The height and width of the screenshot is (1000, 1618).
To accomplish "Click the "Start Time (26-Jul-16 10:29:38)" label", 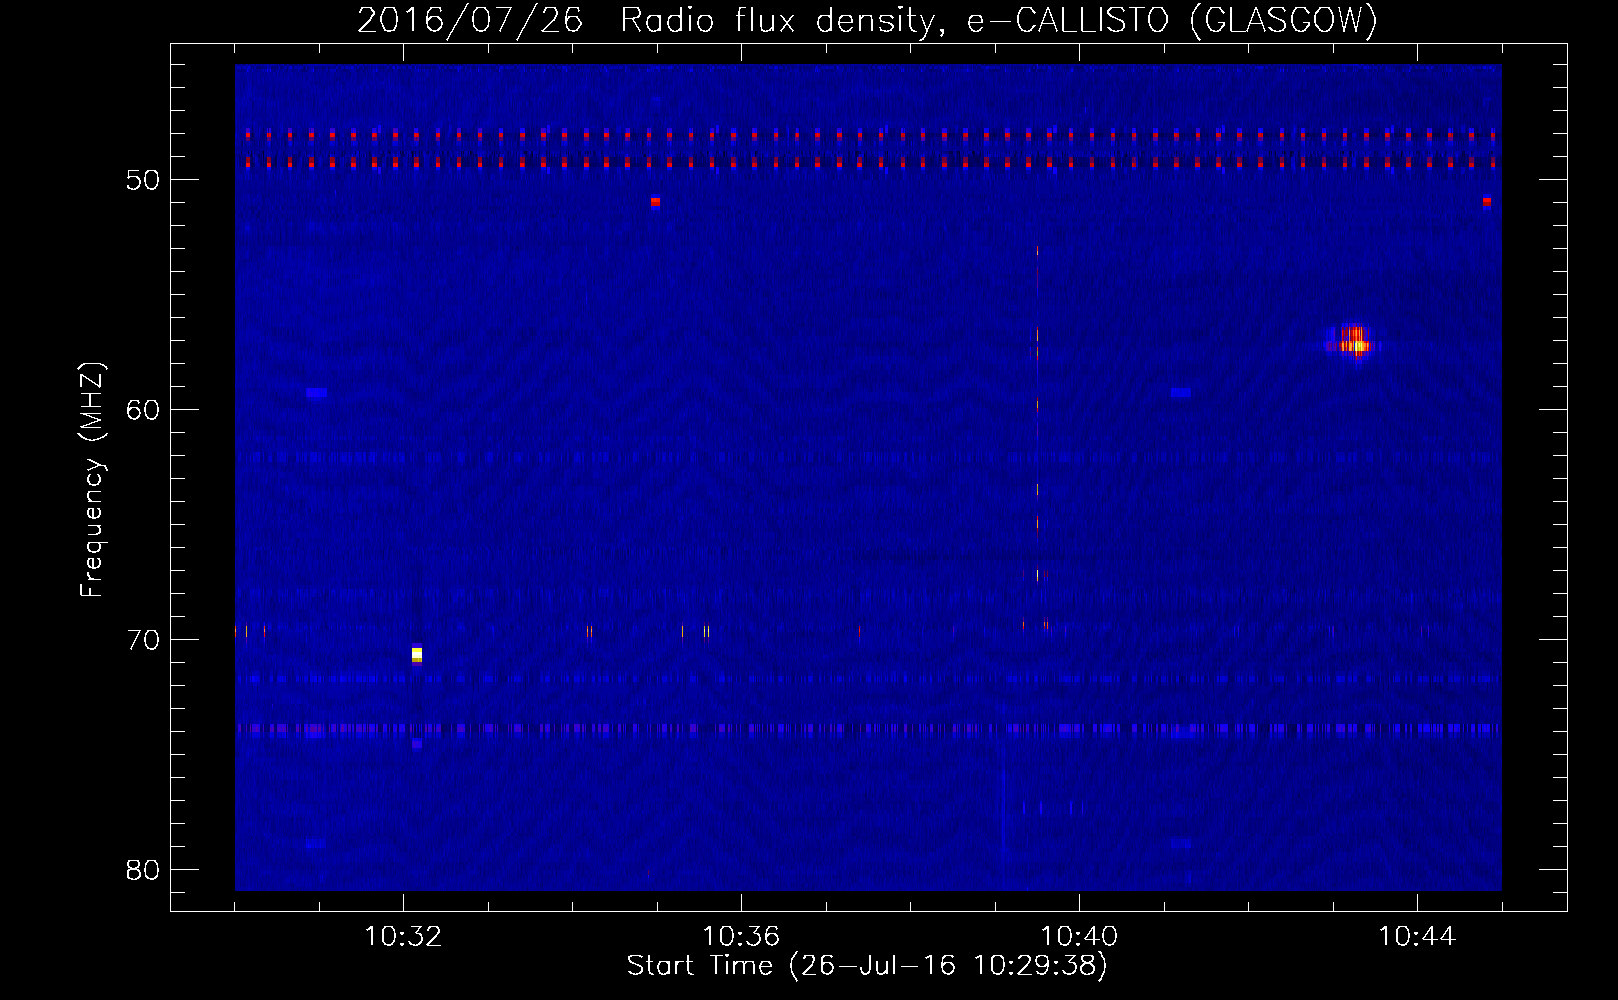I will (867, 966).
